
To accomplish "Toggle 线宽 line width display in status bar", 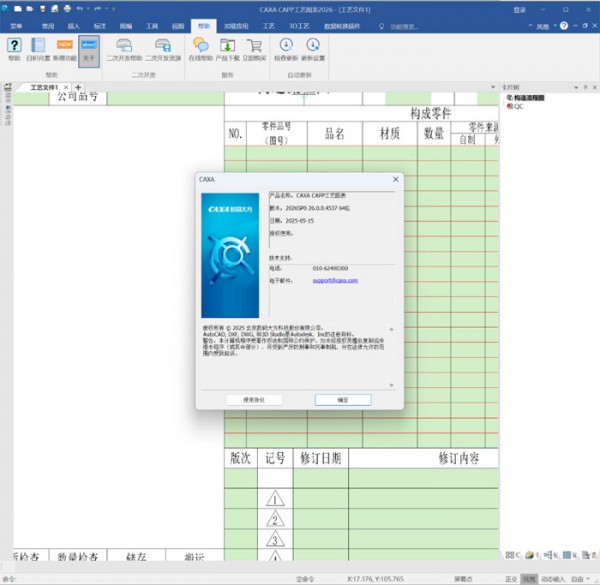I will pos(530,579).
